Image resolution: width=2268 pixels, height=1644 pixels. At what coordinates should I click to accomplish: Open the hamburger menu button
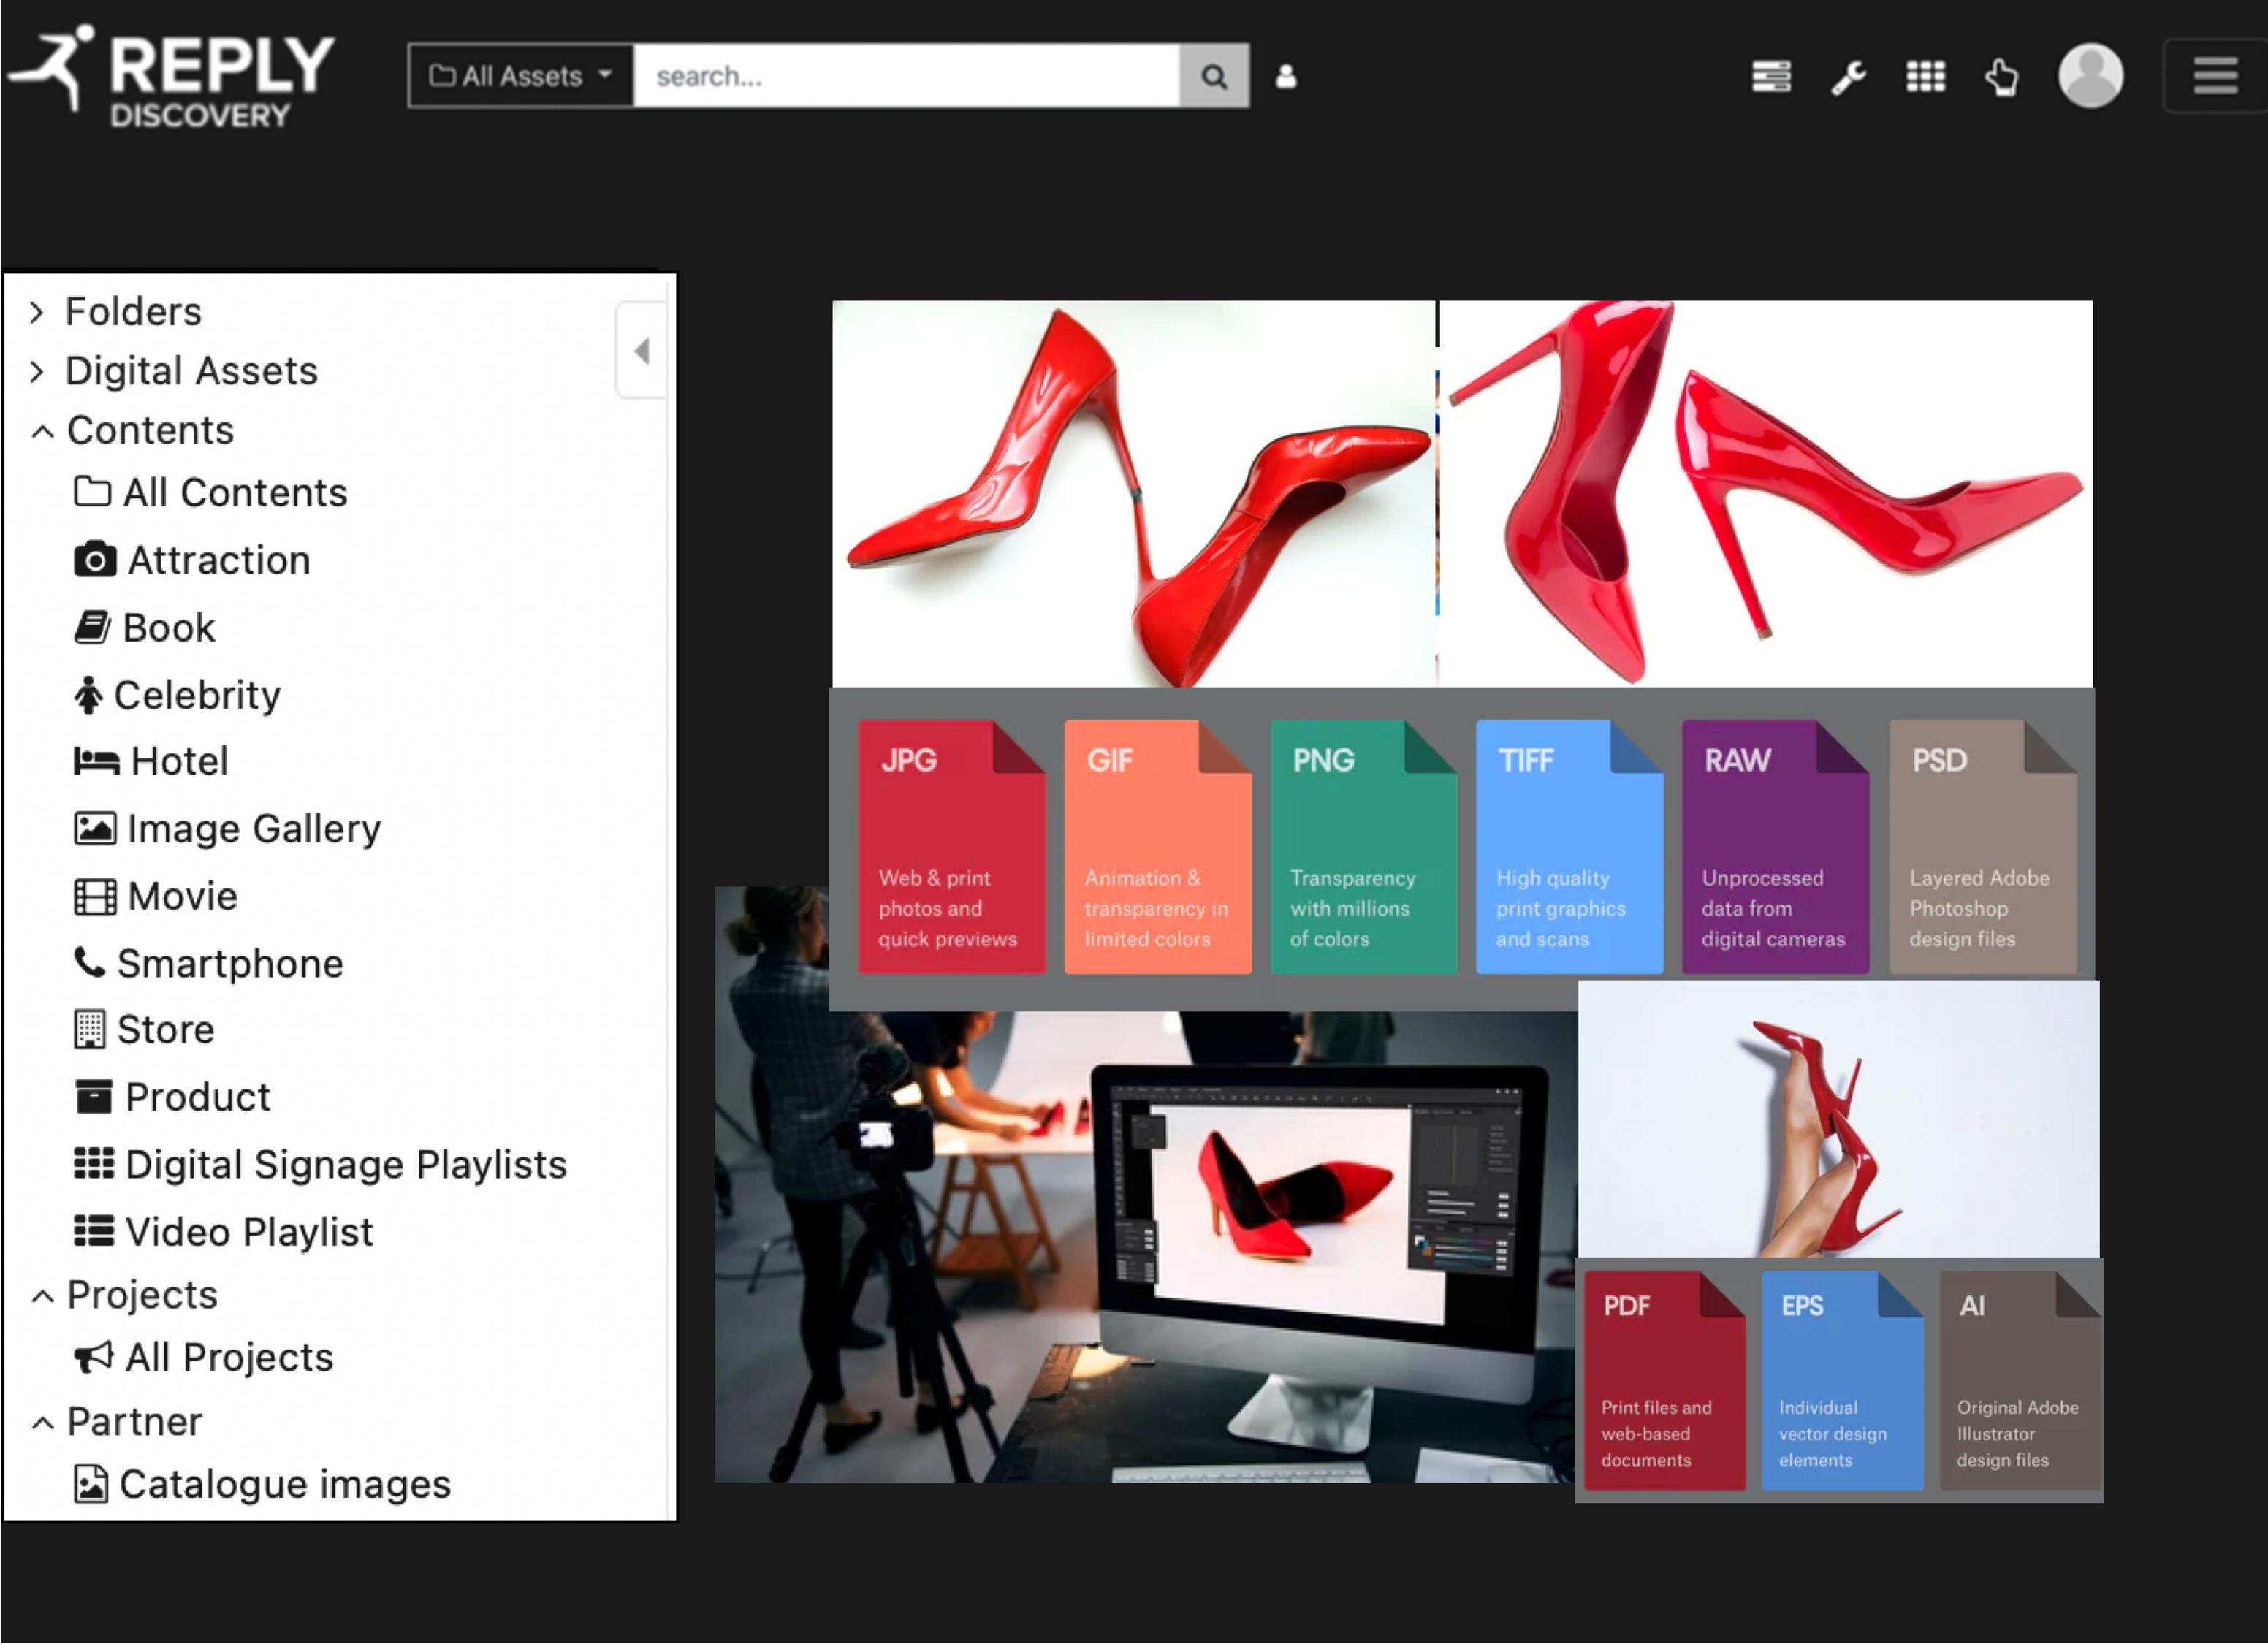(x=2215, y=76)
